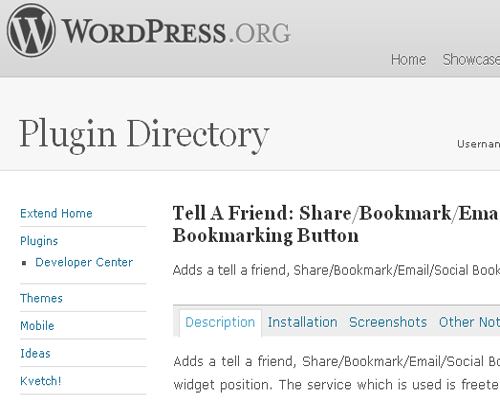
Task: Click the WordPress circular logo icon
Action: pyautogui.click(x=31, y=31)
